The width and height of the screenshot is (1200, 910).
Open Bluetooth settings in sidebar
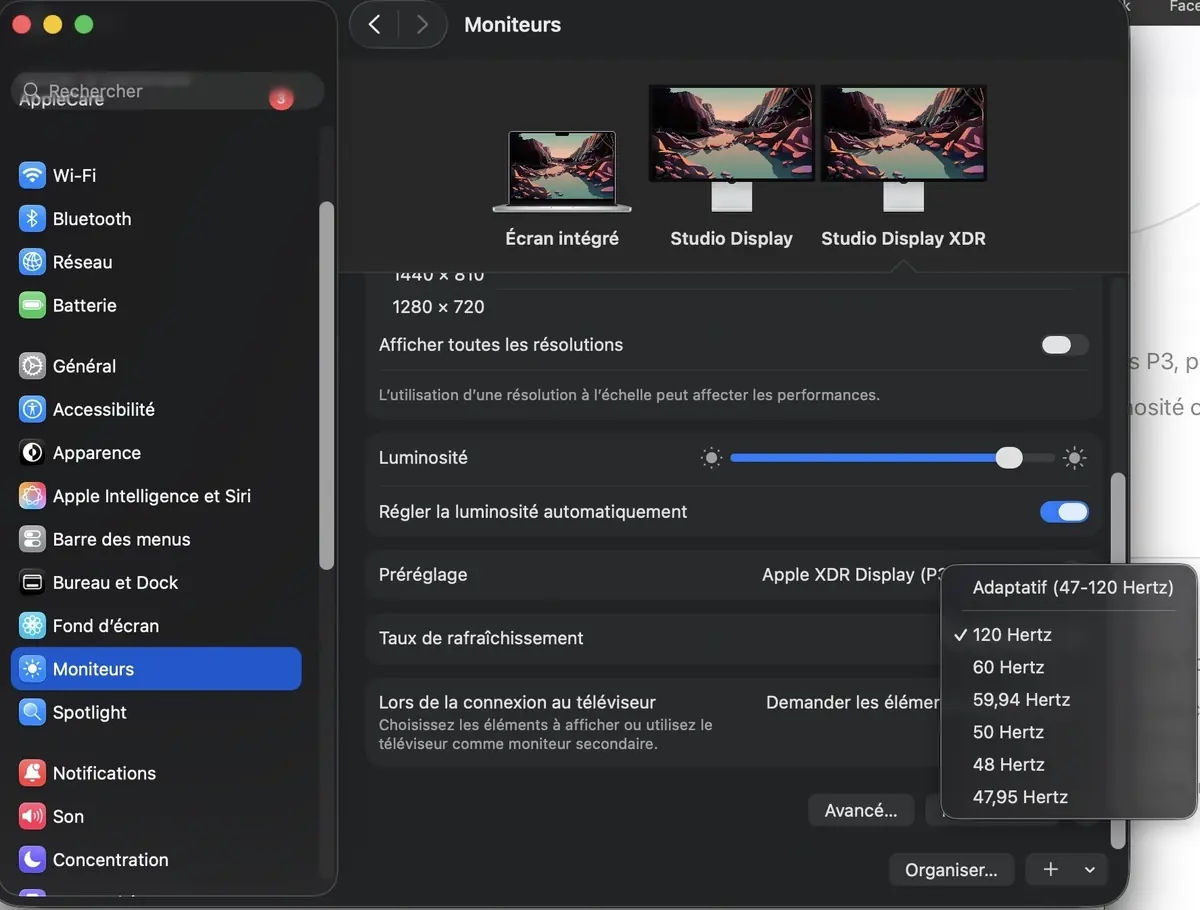click(90, 218)
